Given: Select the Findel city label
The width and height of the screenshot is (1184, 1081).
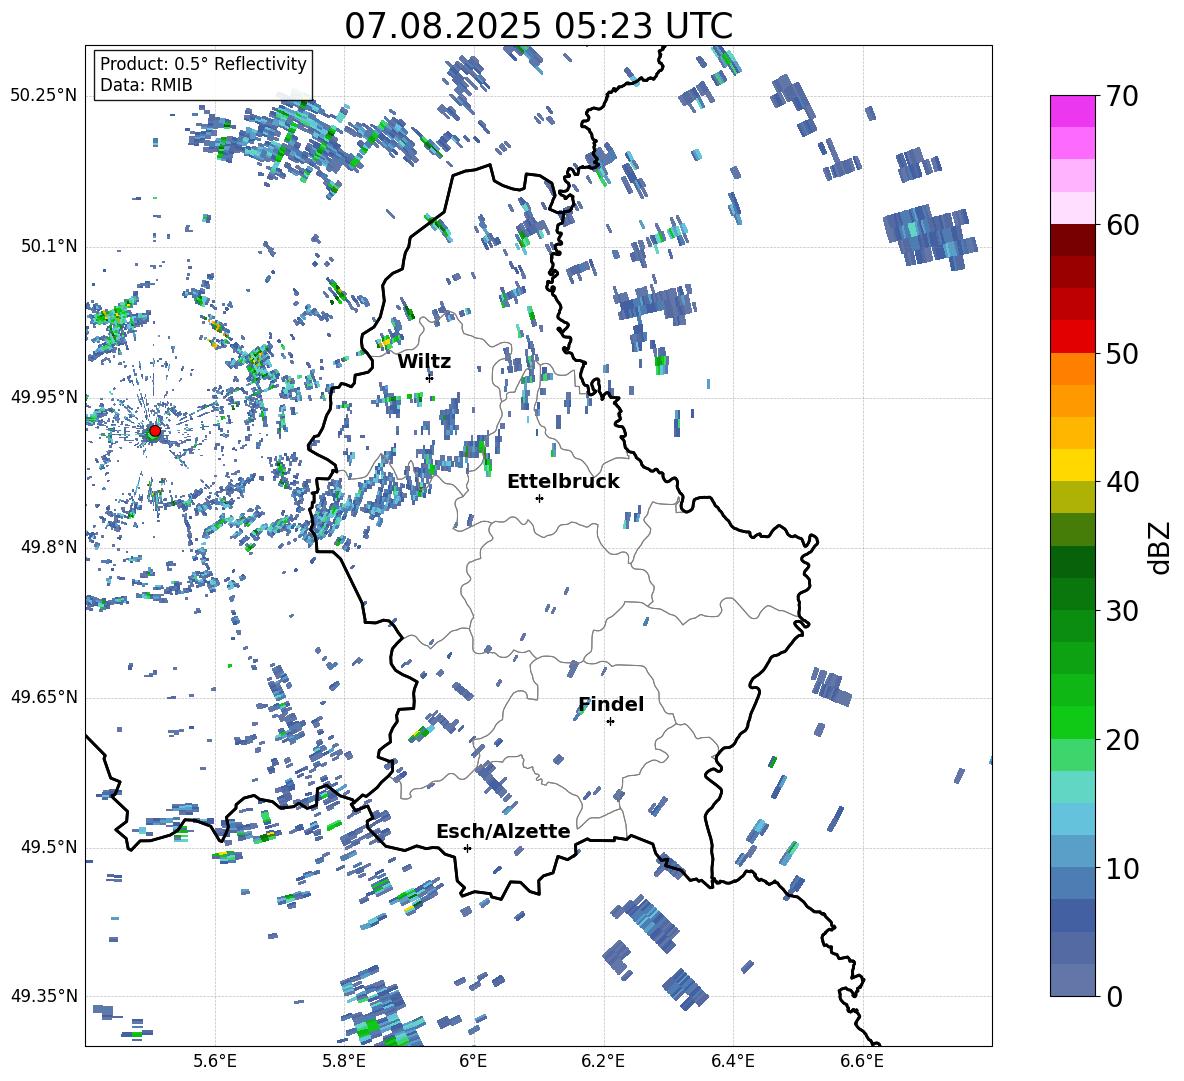Looking at the screenshot, I should (x=611, y=704).
